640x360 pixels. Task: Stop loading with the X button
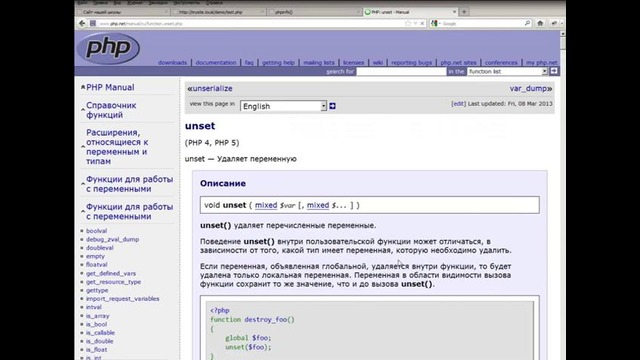point(422,23)
